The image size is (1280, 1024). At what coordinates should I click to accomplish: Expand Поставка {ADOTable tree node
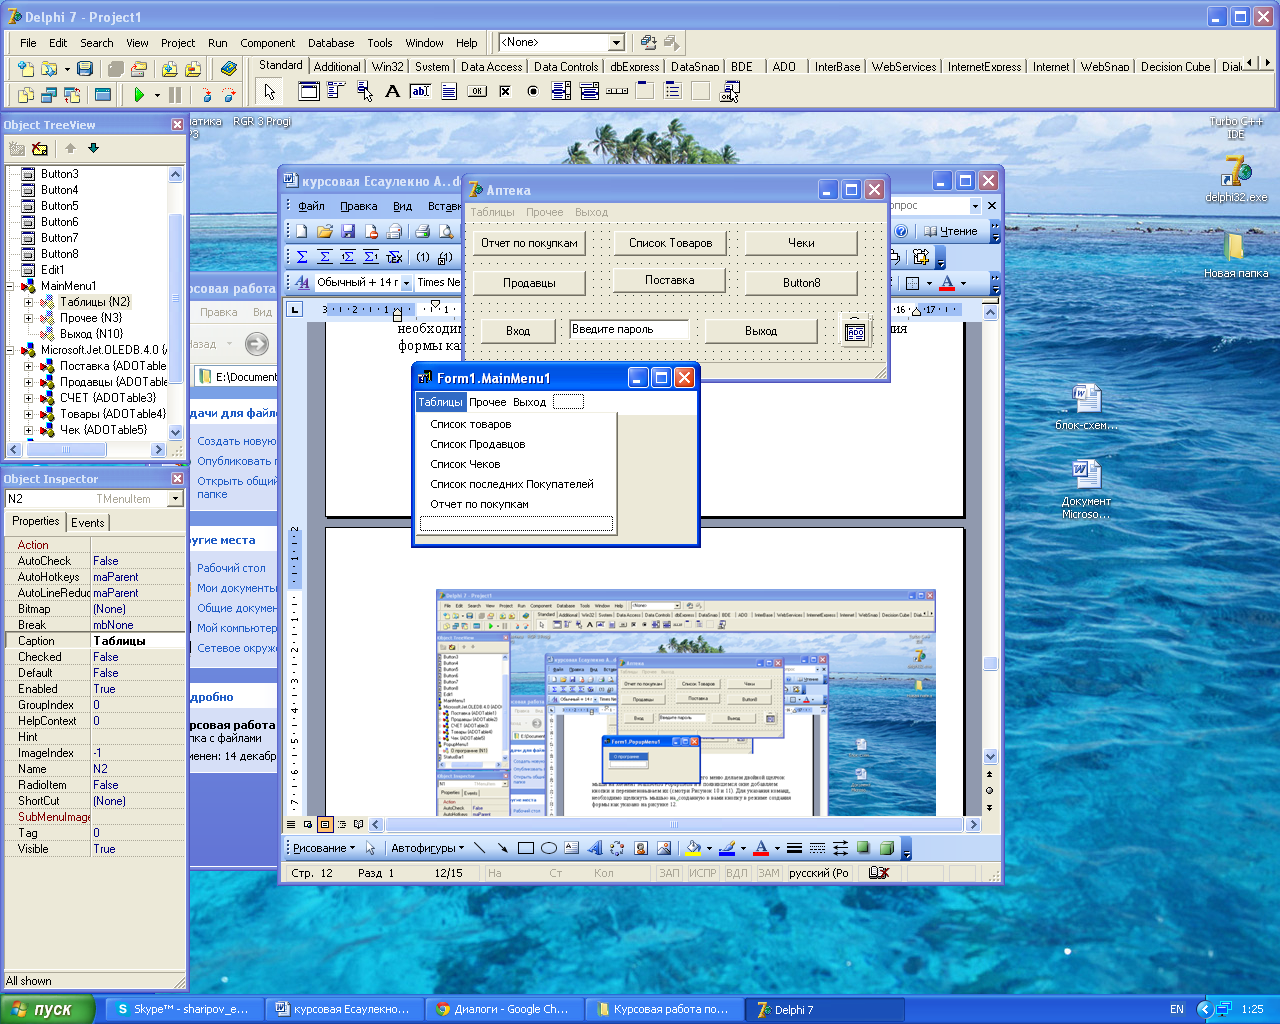pyautogui.click(x=29, y=366)
